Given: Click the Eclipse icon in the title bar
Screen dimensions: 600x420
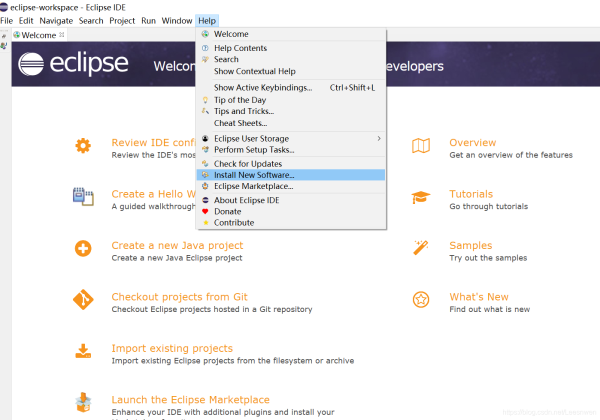Looking at the screenshot, I should (x=3, y=7).
